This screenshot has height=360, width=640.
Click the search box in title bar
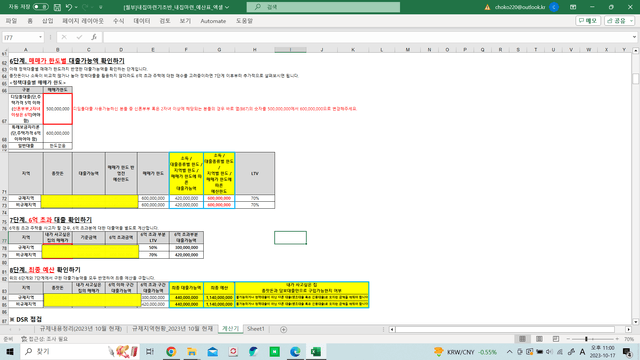point(323,7)
